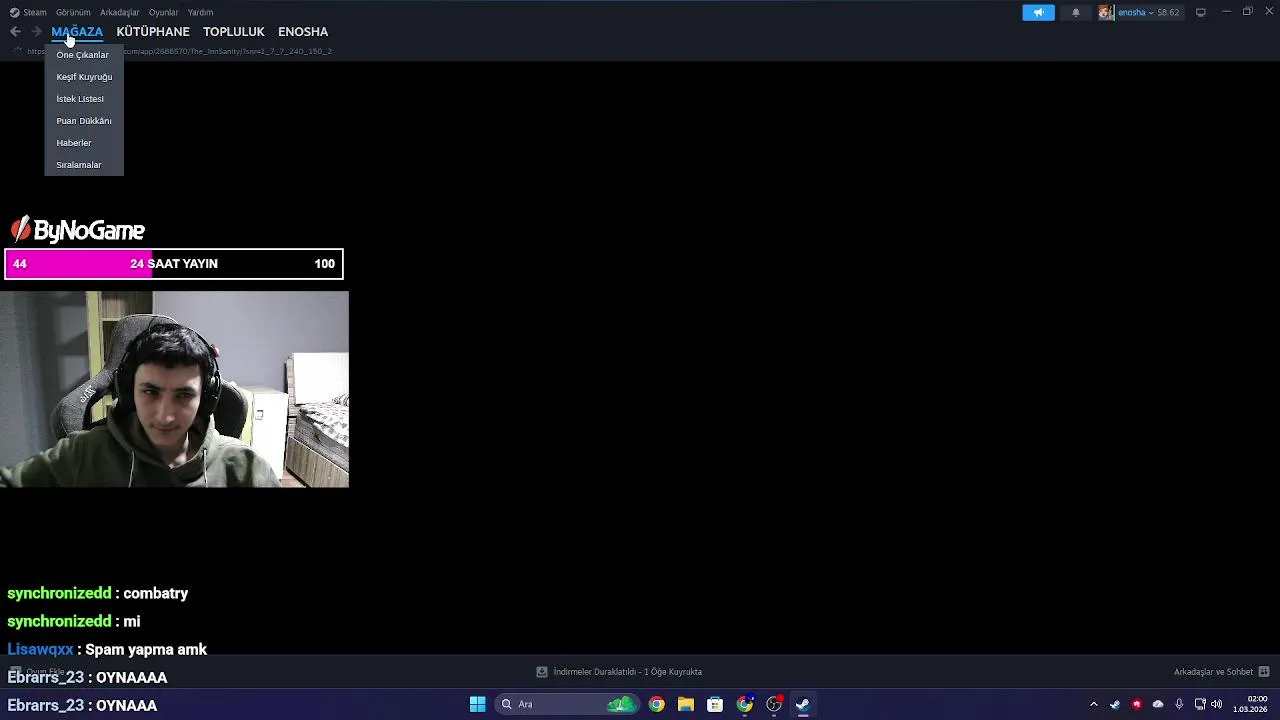The height and width of the screenshot is (720, 1280).
Task: Open Arkadaşlar ve Sohbet panel
Action: 1213,672
